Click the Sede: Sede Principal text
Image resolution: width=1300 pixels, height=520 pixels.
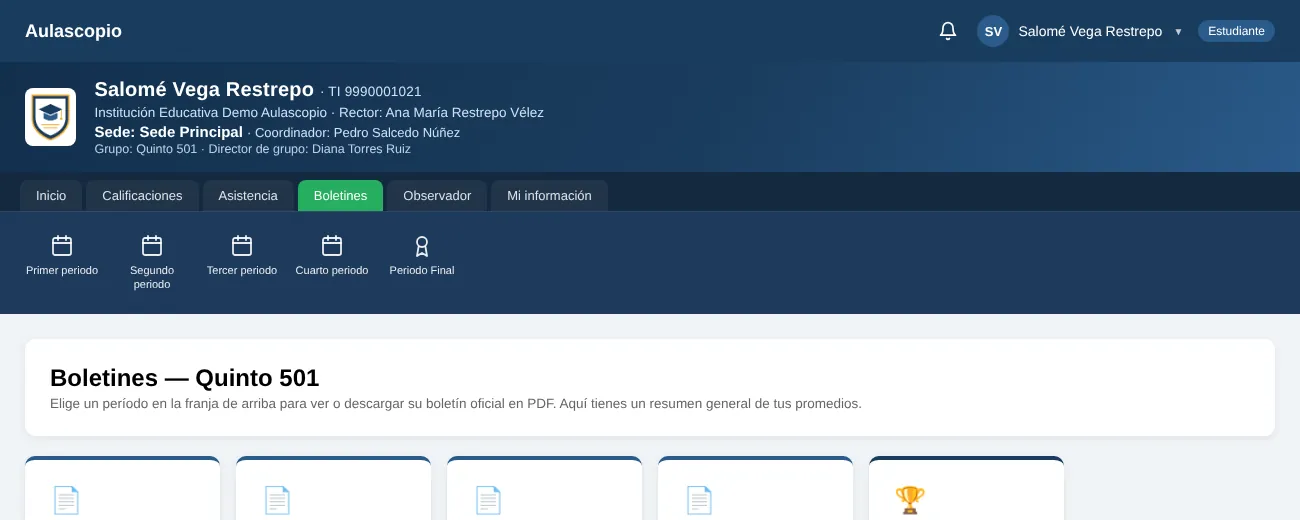(169, 132)
